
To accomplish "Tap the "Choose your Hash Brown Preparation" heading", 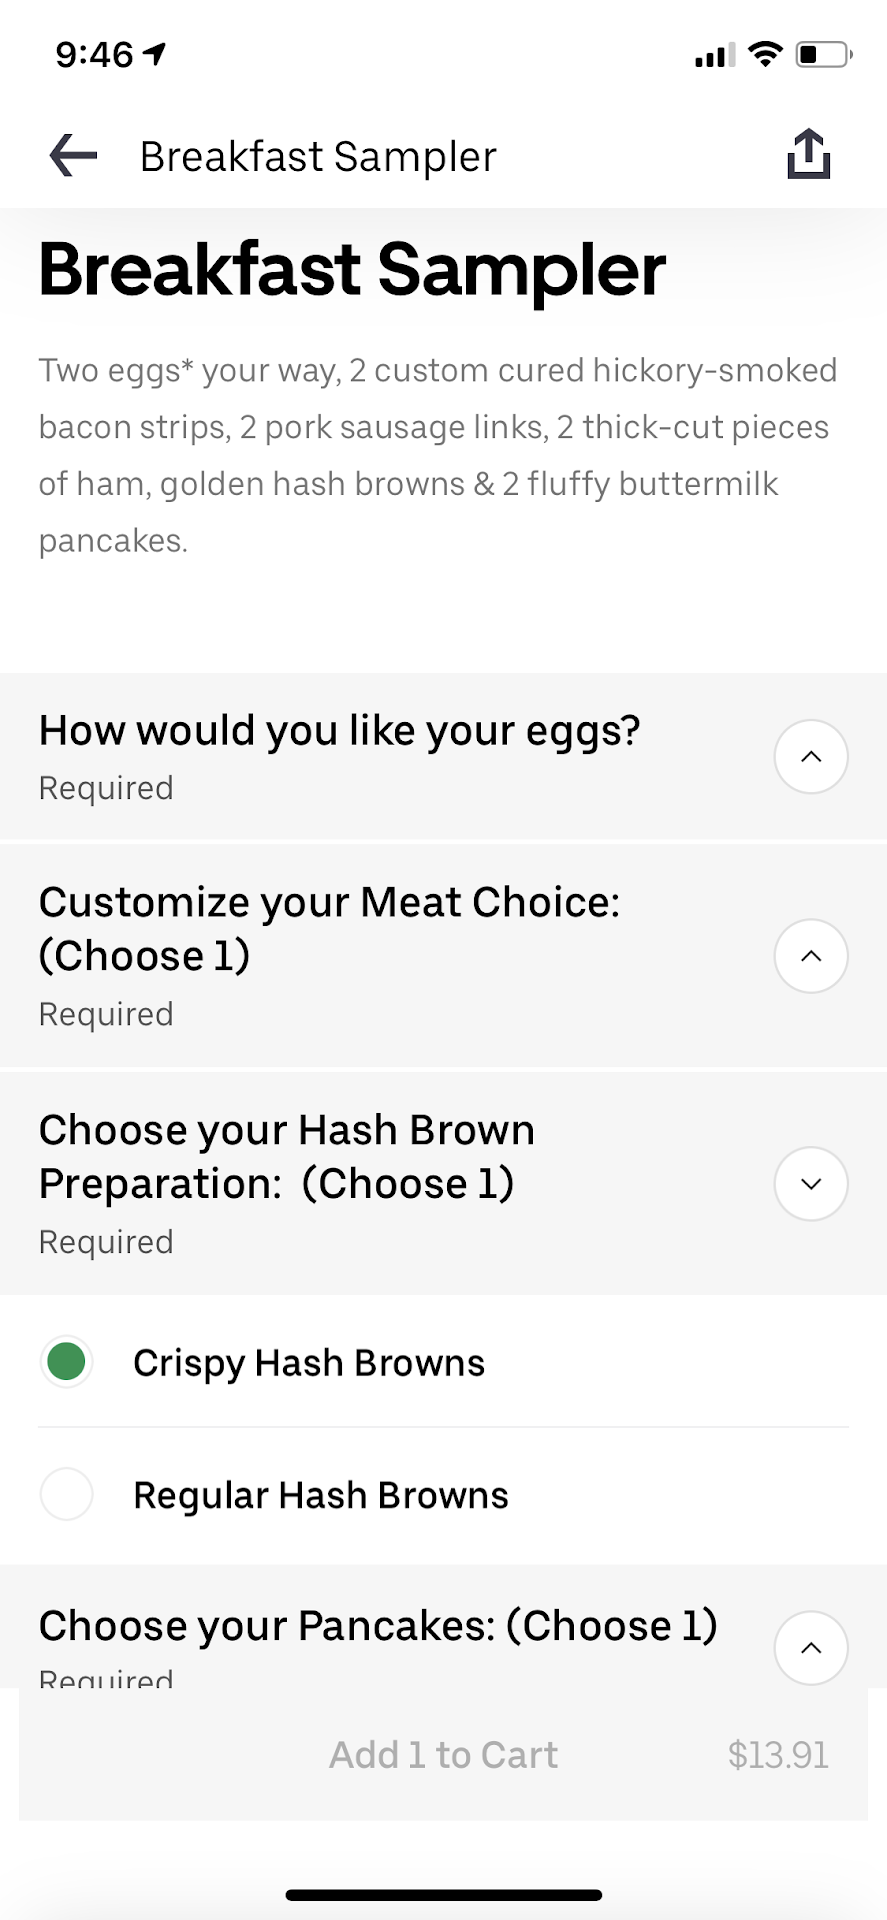I will click(287, 1157).
